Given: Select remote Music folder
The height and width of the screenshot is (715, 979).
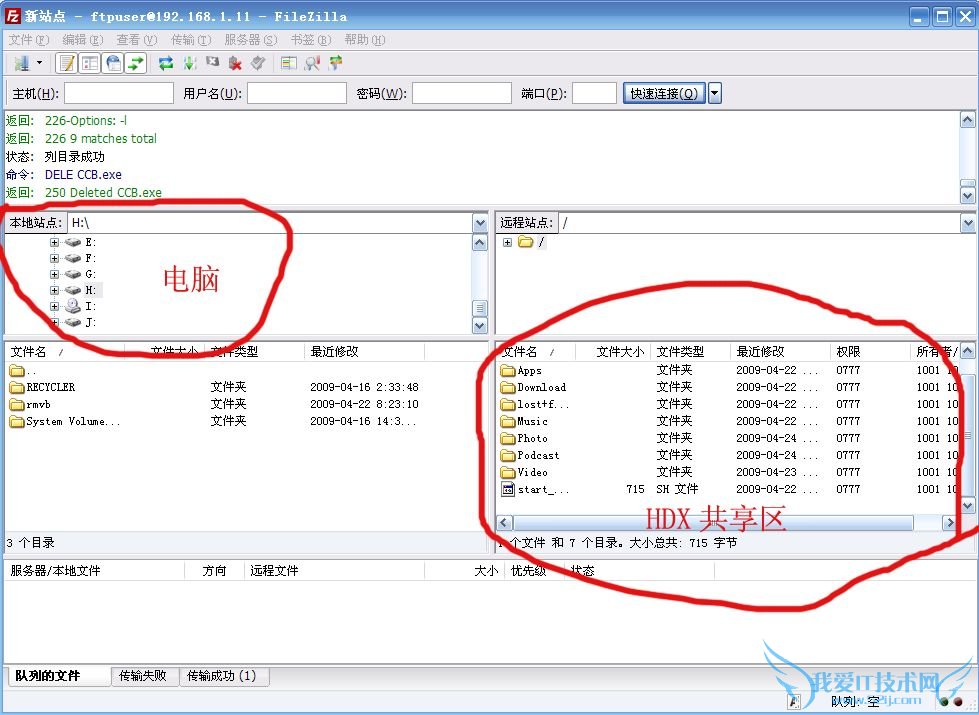Looking at the screenshot, I should [x=532, y=422].
